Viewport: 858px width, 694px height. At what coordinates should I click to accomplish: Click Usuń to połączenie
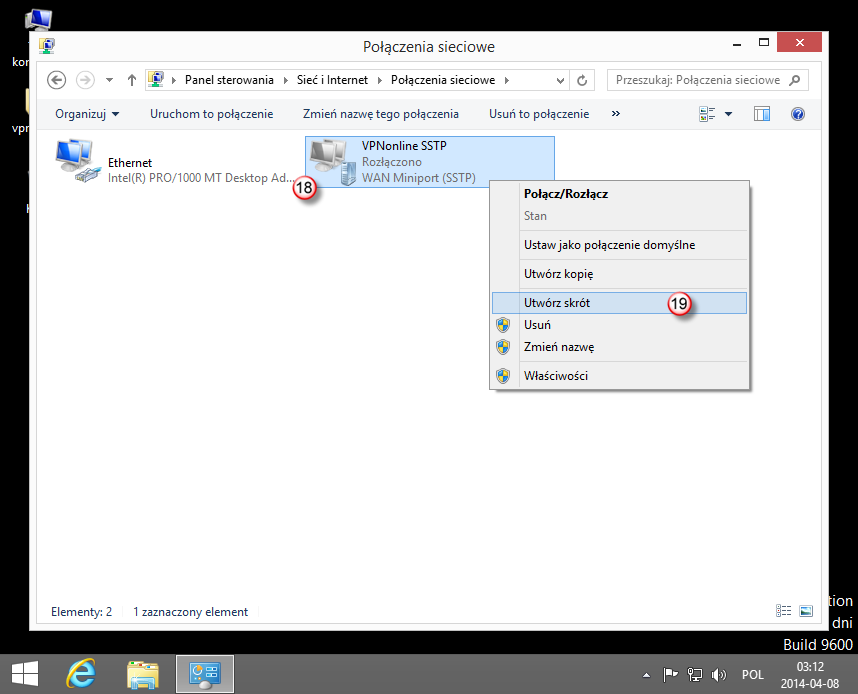(x=539, y=114)
